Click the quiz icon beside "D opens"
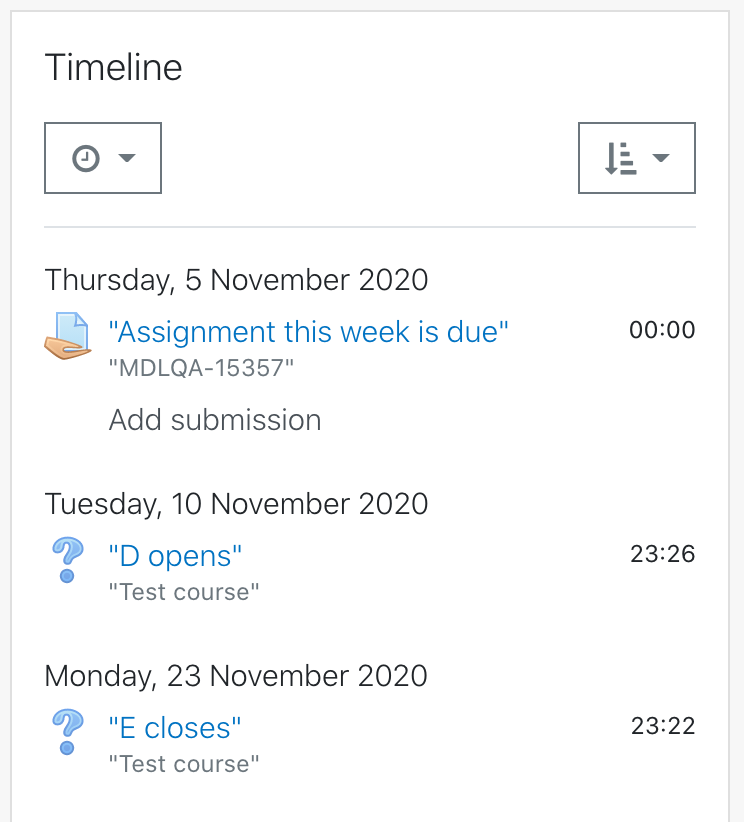 click(68, 560)
